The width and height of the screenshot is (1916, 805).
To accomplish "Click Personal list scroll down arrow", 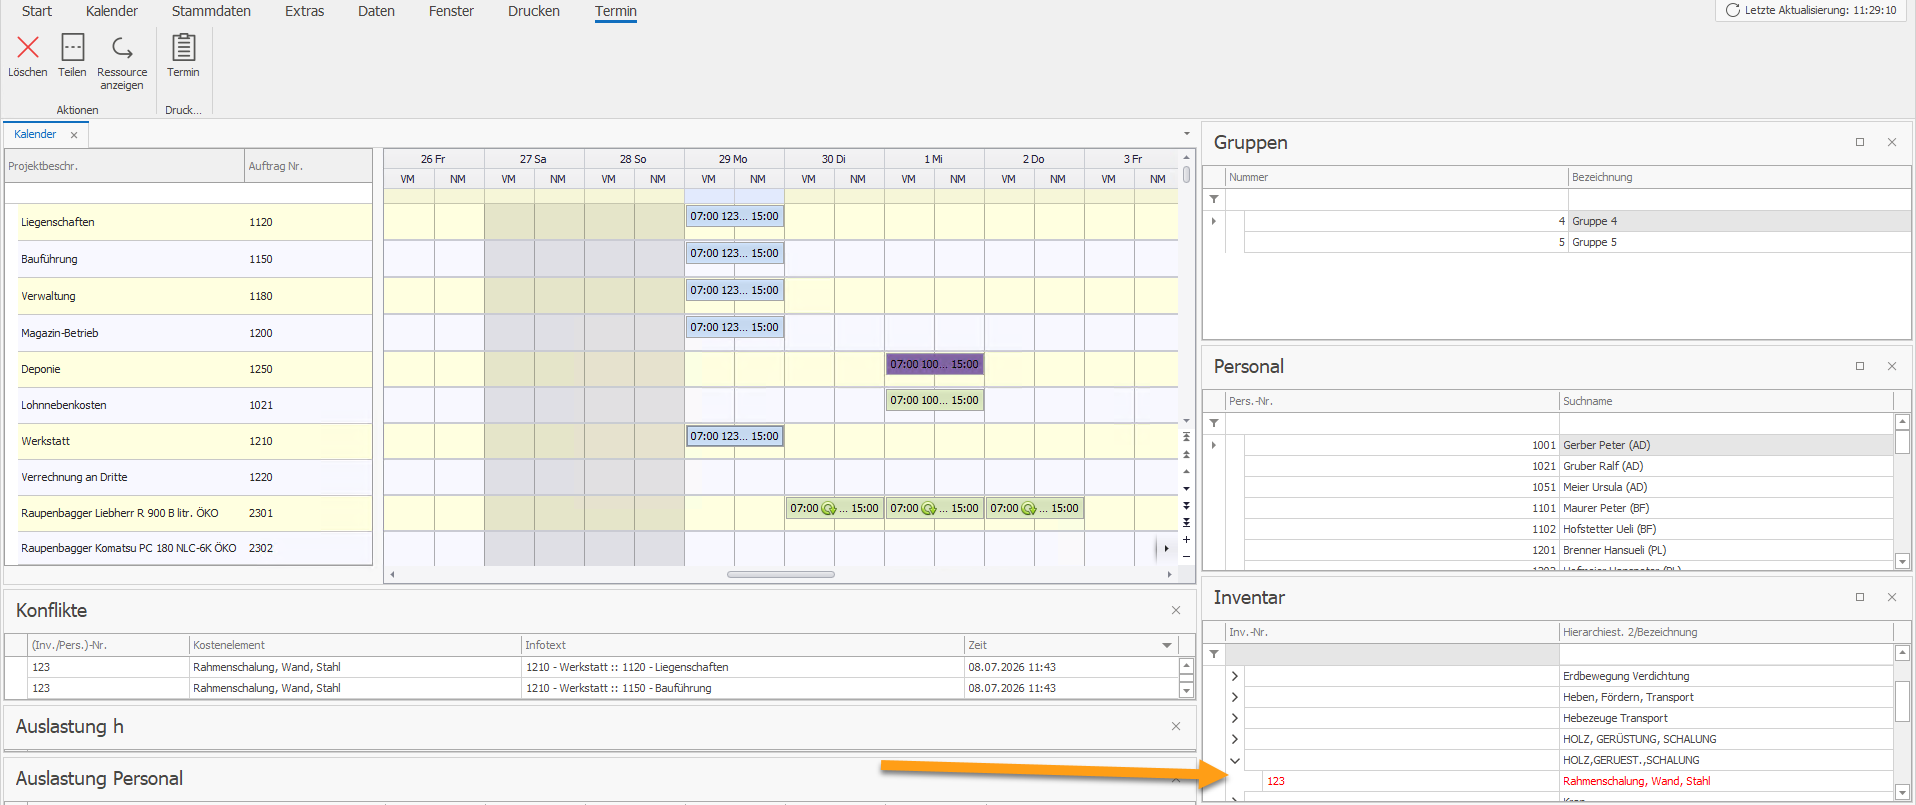I will tap(1902, 561).
